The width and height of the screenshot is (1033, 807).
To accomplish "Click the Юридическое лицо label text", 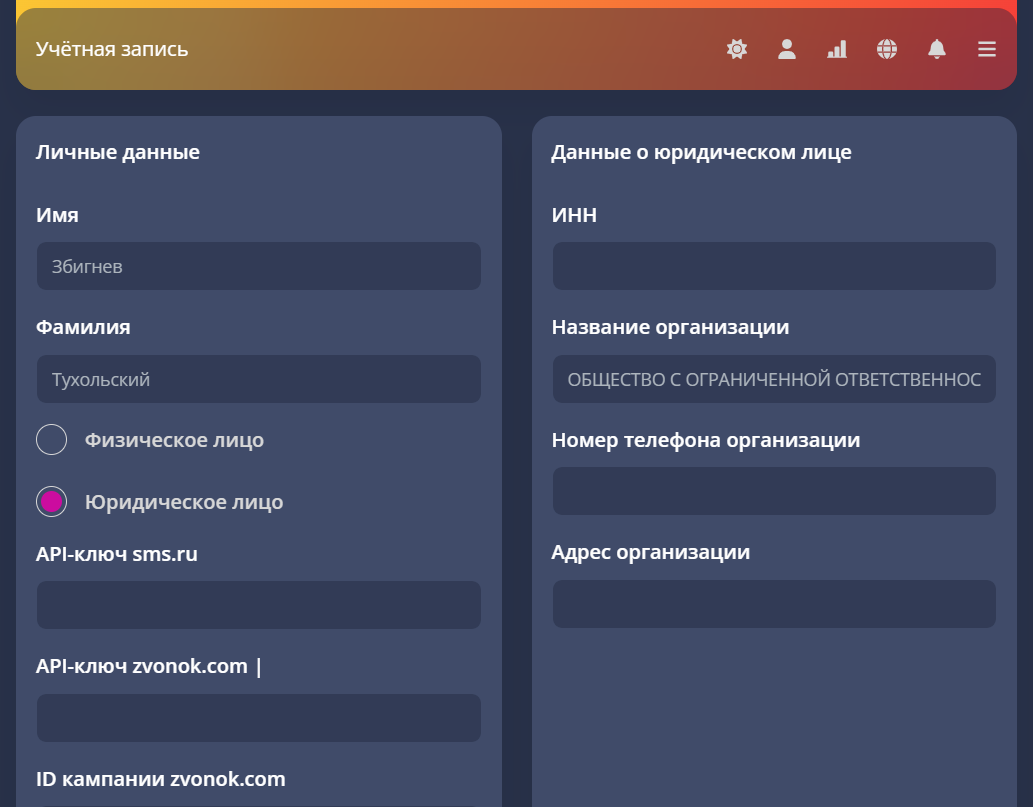I will coord(184,502).
